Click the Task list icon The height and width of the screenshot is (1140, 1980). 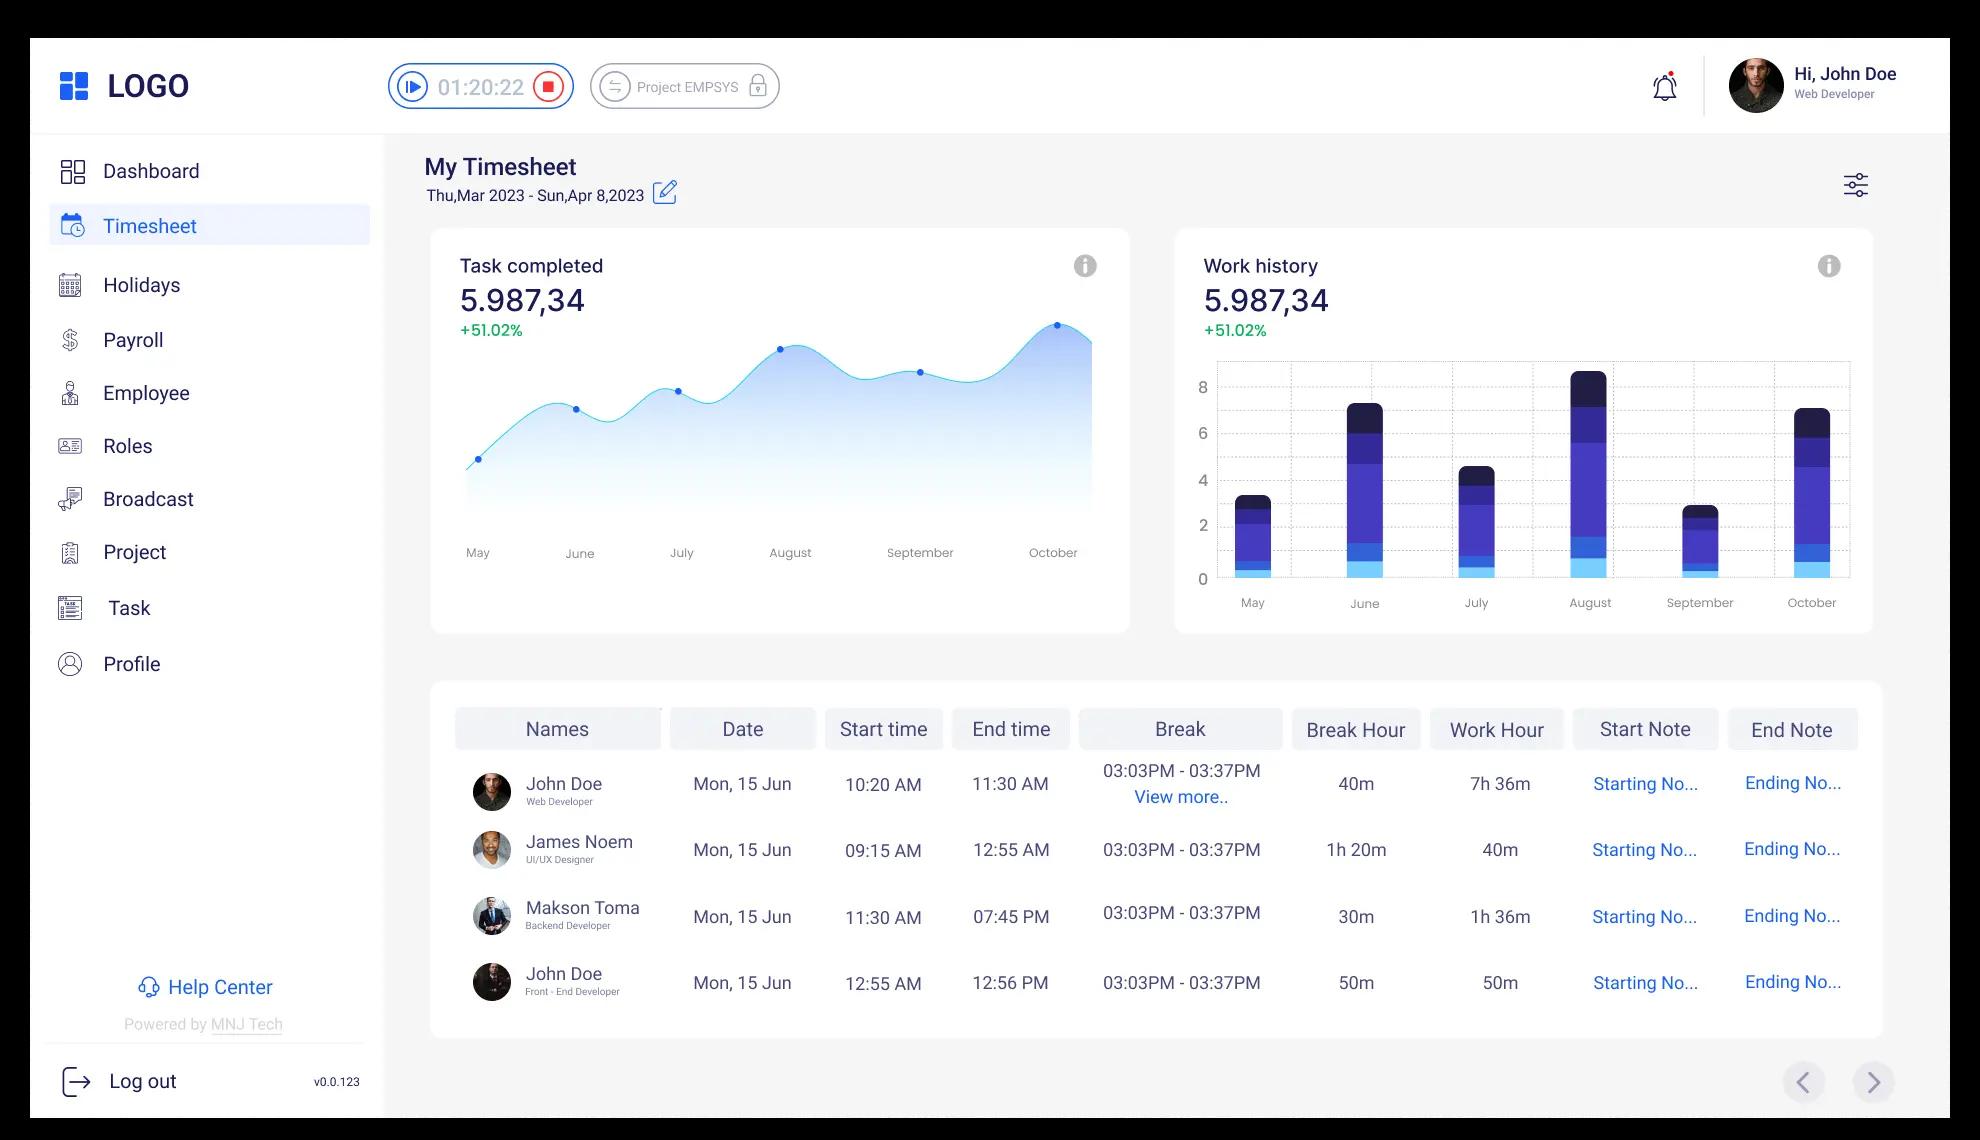(70, 608)
